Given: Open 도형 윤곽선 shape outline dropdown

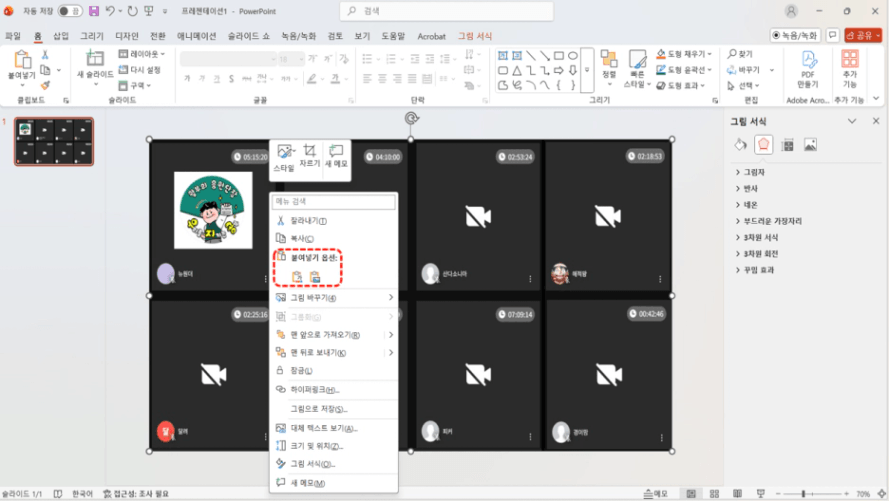Looking at the screenshot, I should [x=684, y=70].
